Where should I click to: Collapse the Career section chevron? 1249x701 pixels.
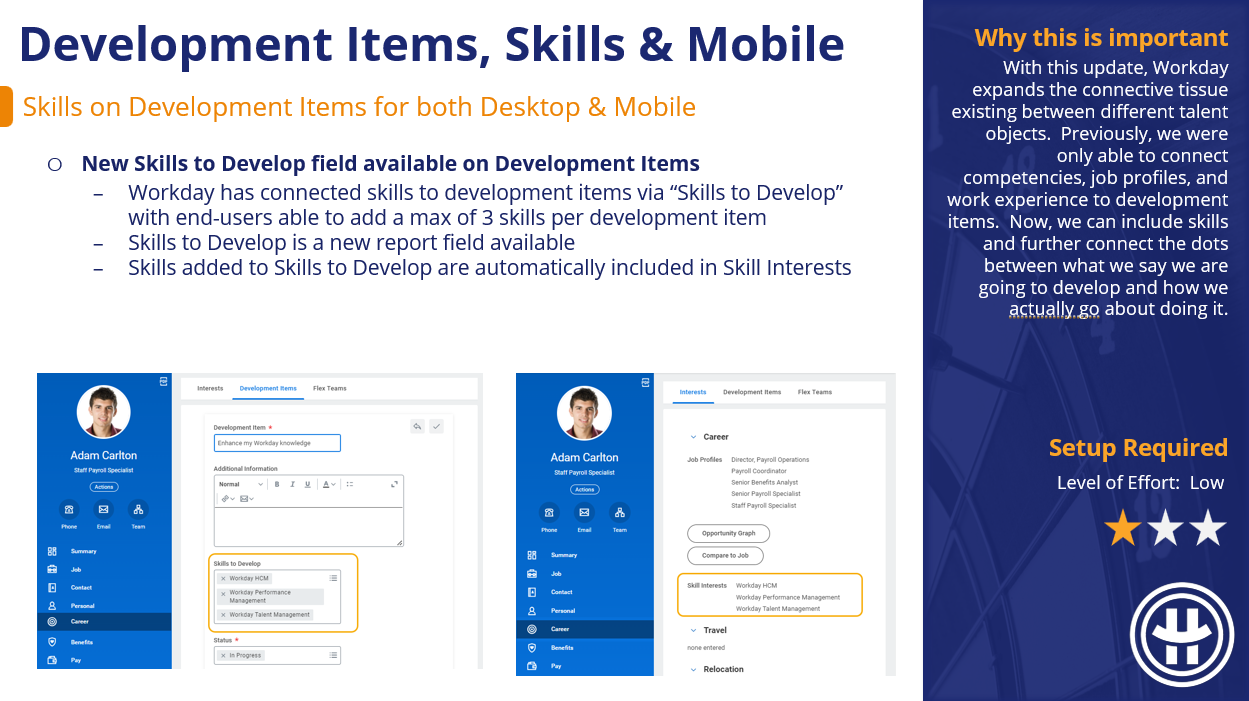pyautogui.click(x=691, y=437)
